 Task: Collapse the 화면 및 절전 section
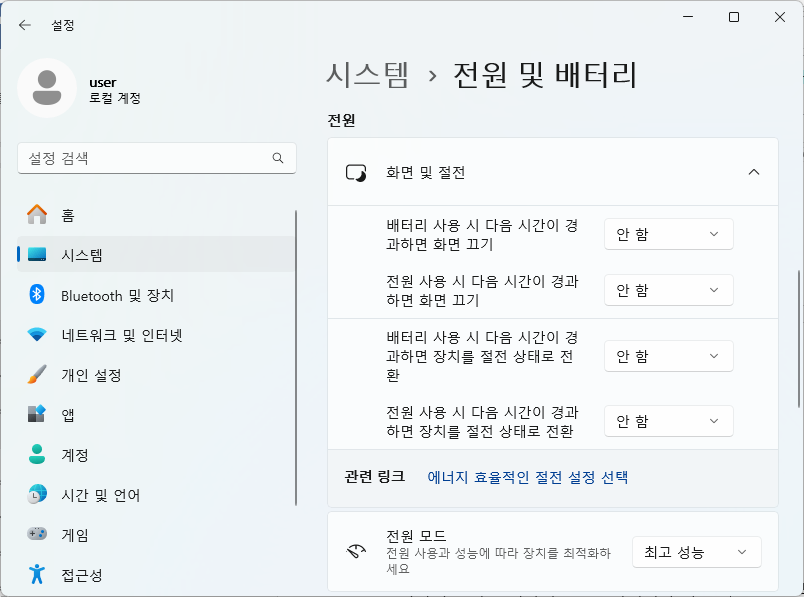[x=753, y=172]
